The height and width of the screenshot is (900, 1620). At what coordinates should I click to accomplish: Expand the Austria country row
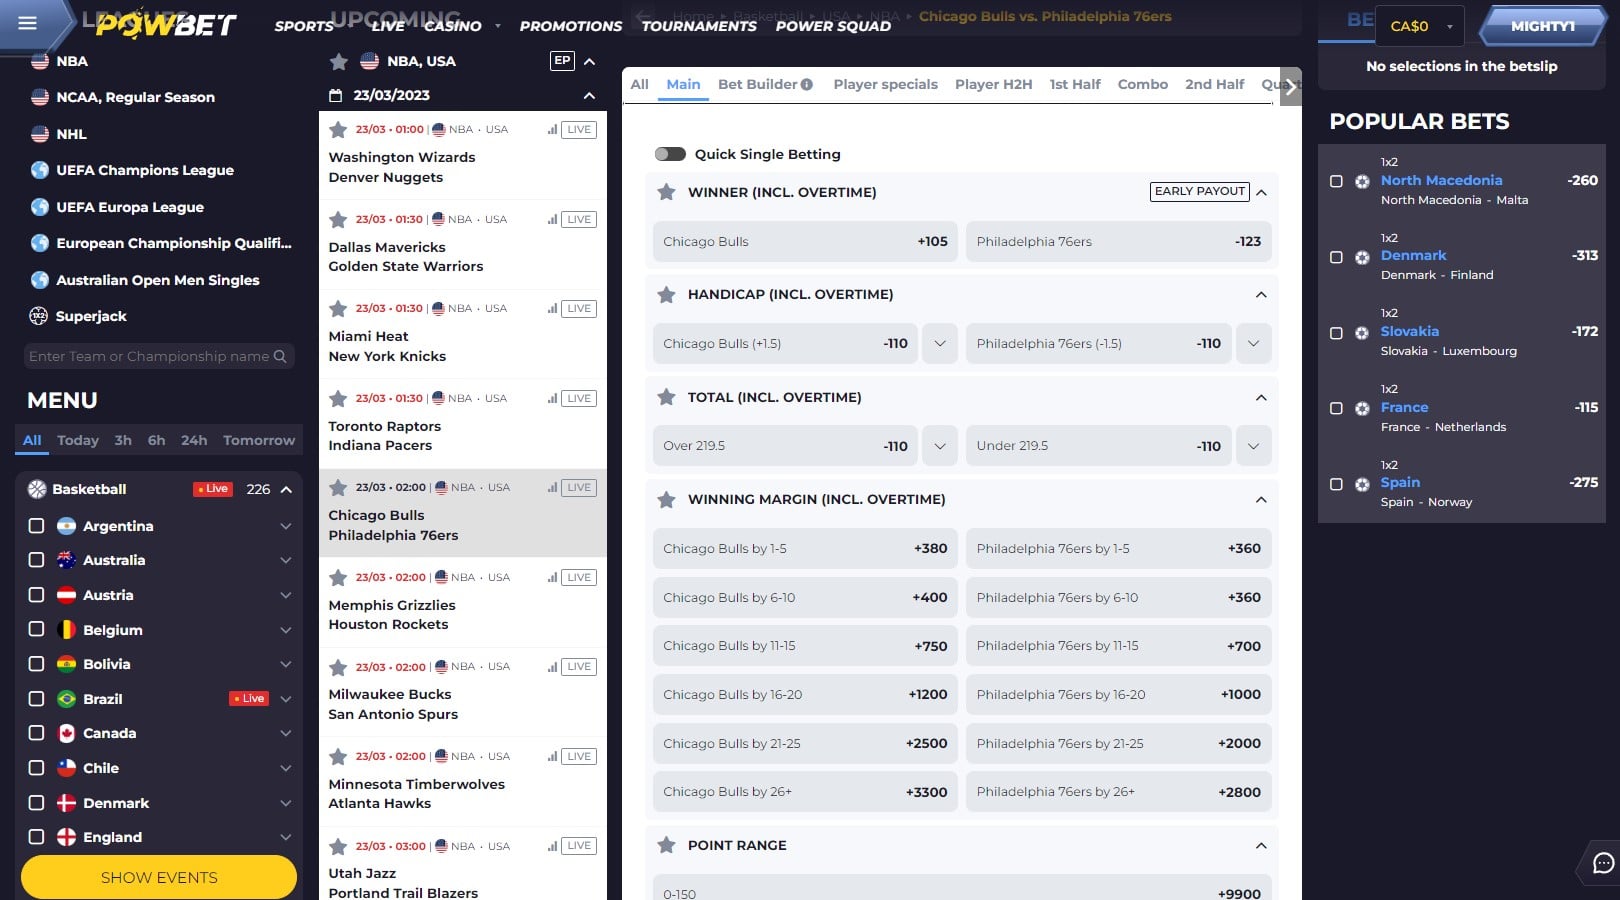click(x=286, y=595)
